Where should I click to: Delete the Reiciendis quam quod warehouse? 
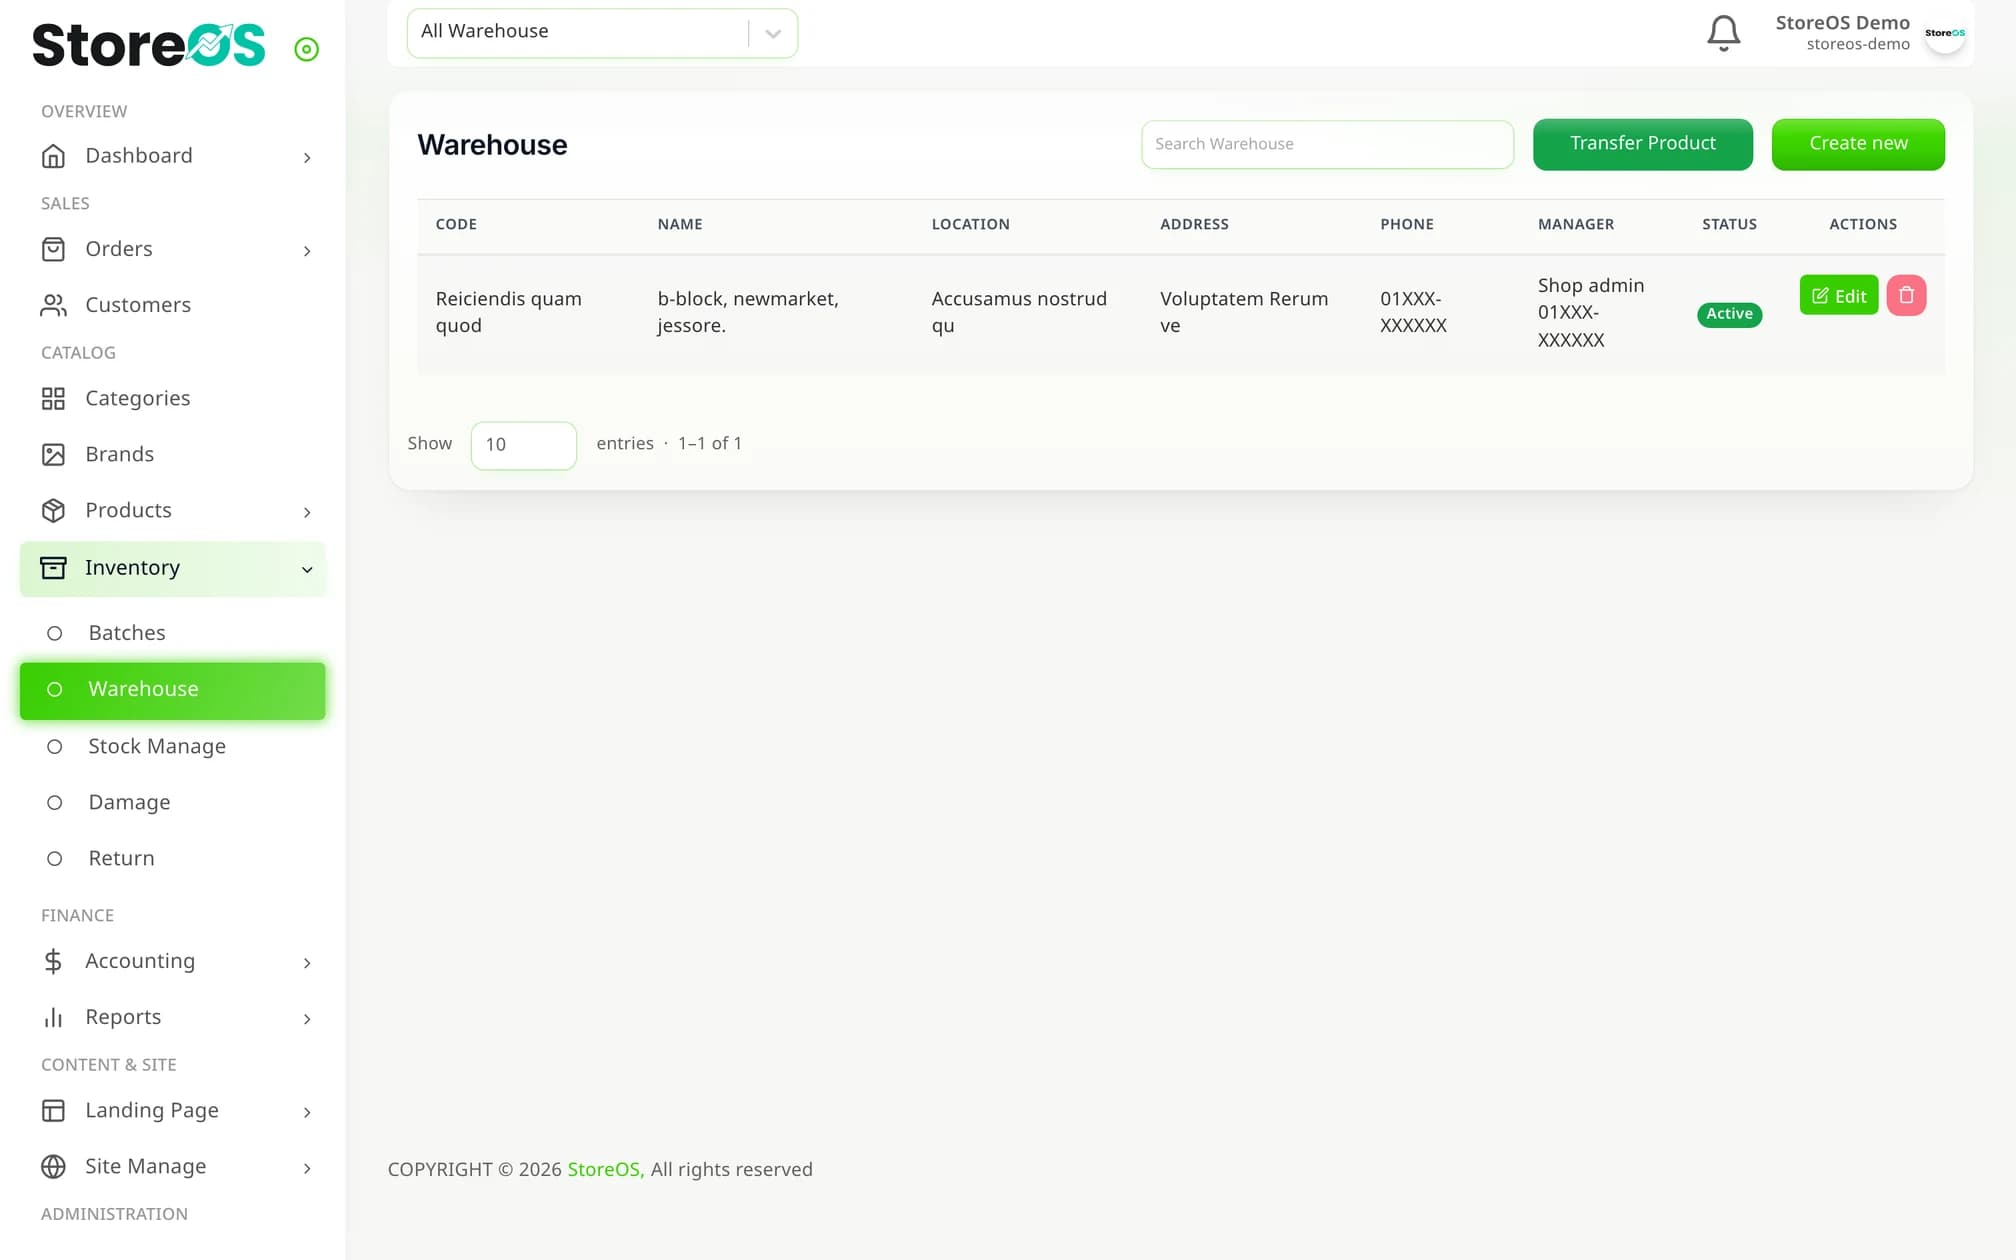[1906, 295]
